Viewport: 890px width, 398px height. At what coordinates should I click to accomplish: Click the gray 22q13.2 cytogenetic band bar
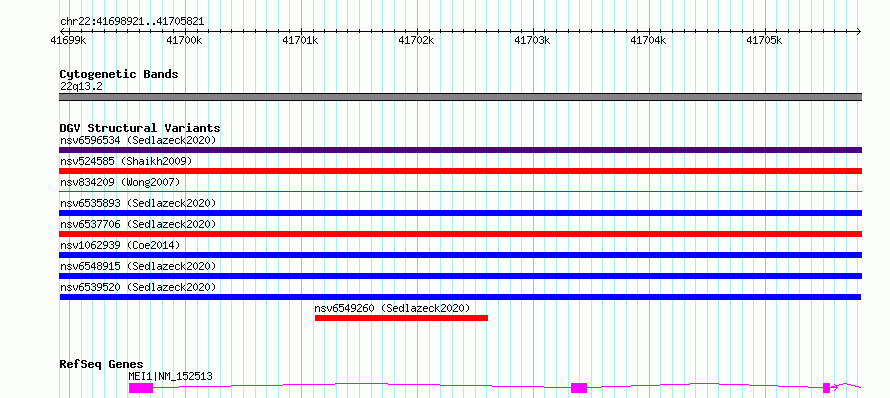460,97
